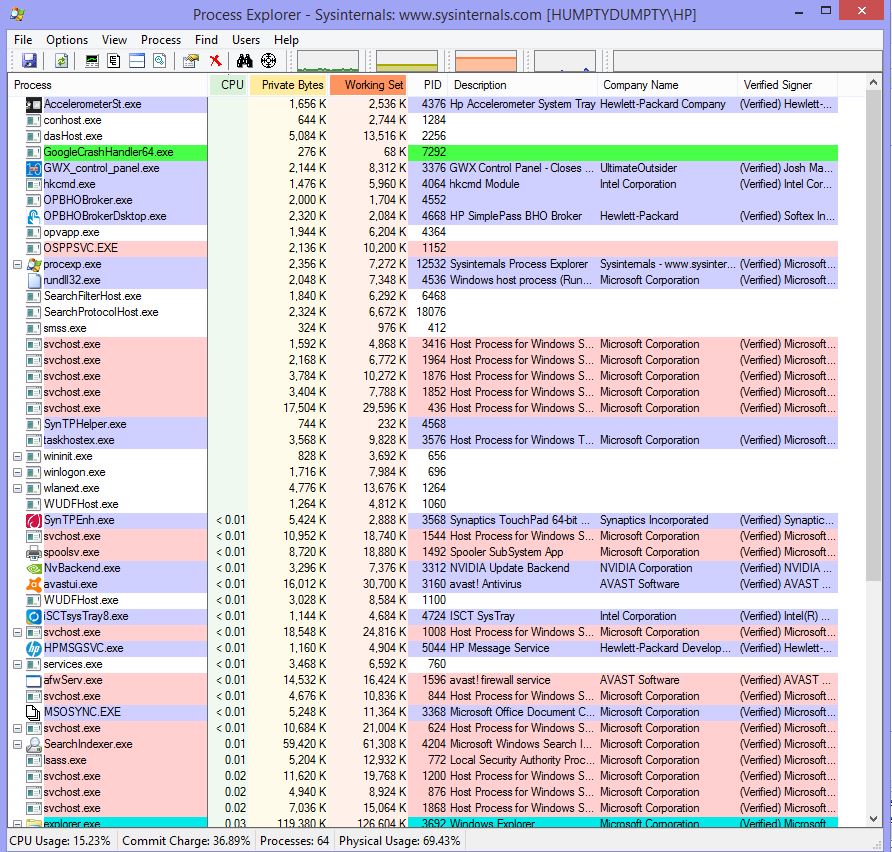The image size is (892, 852).
Task: Click the AccelerometerSt.exe process icon
Action: click(34, 104)
